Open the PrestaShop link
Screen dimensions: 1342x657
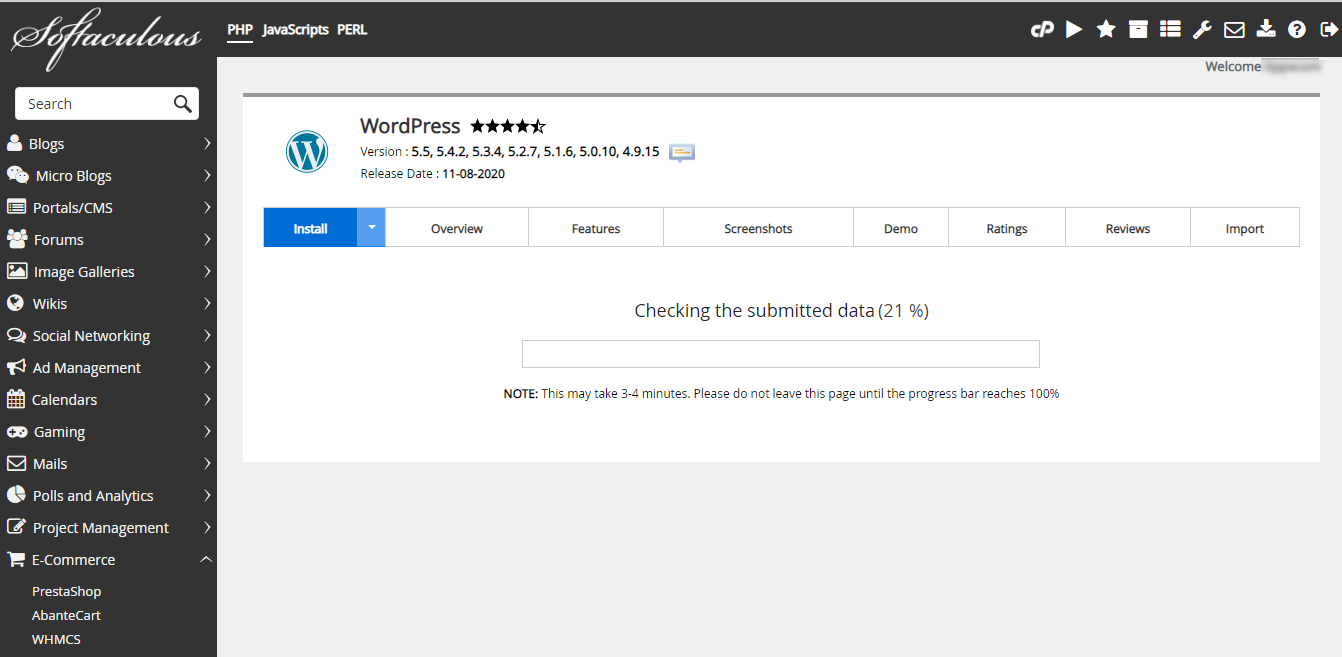(x=66, y=591)
